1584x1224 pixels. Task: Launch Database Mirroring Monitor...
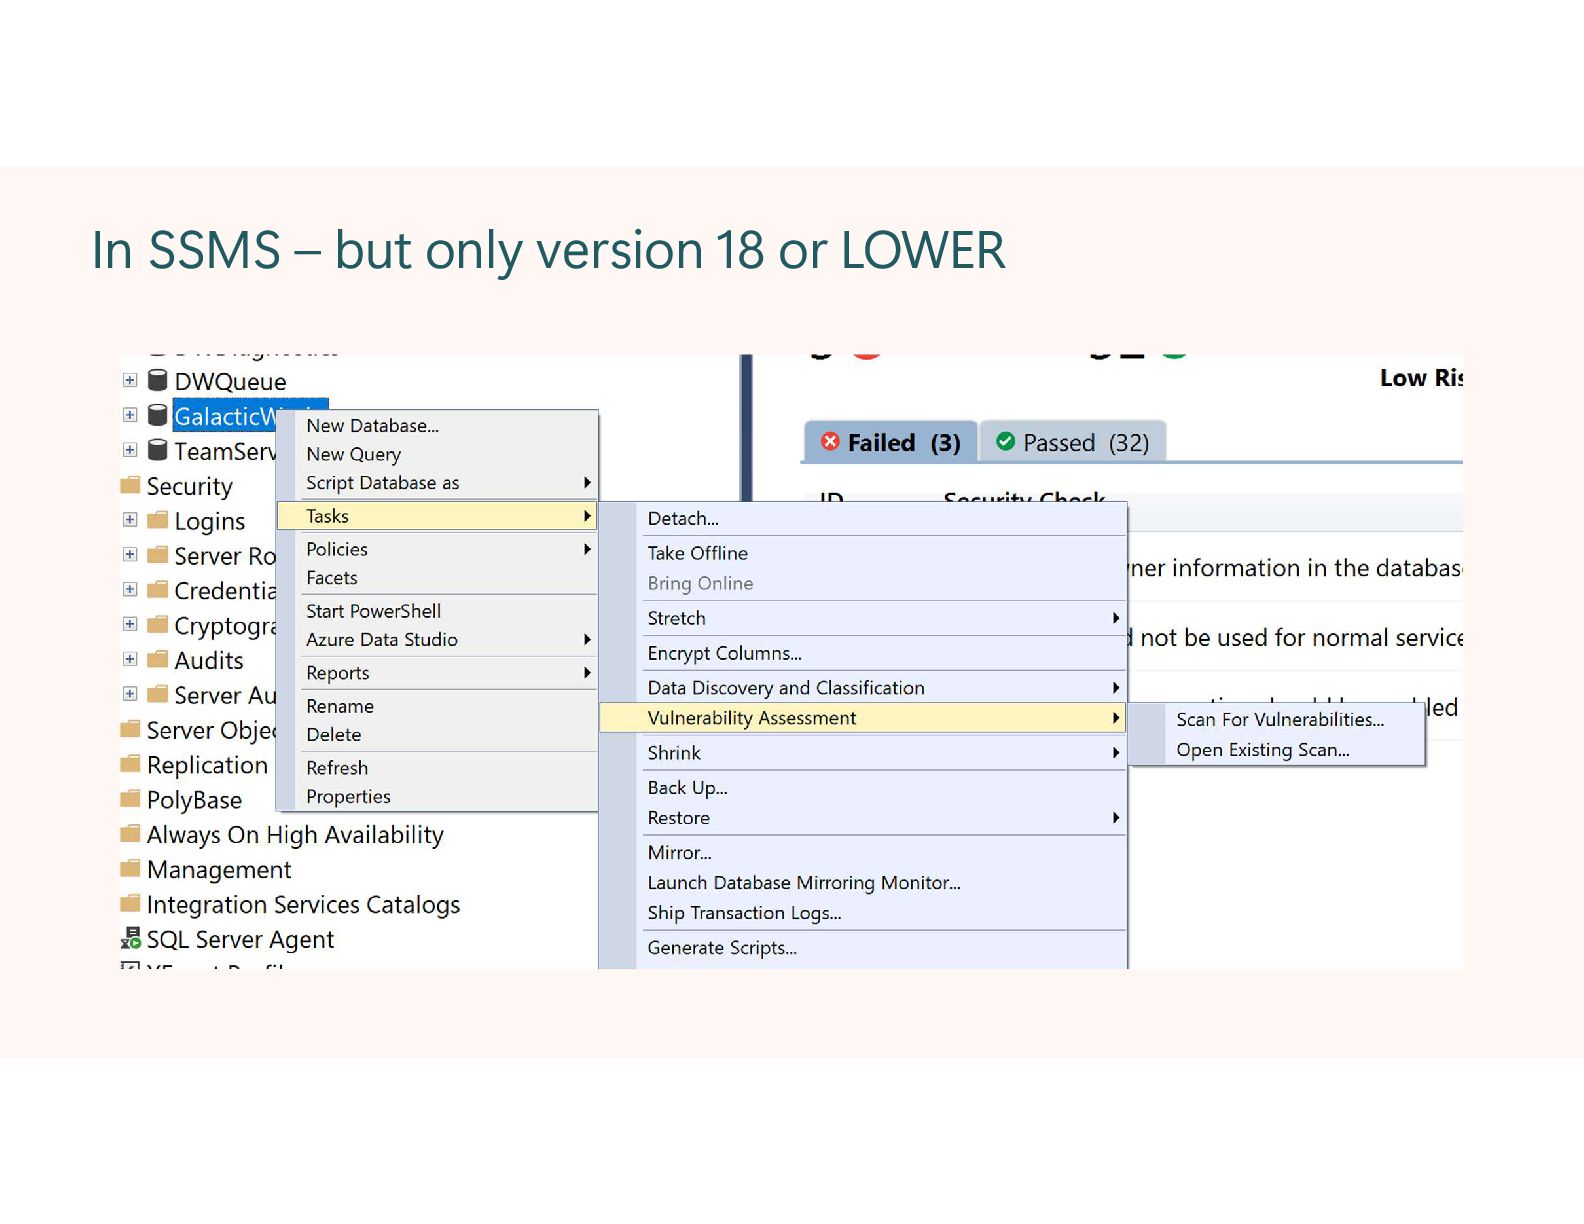click(864, 883)
